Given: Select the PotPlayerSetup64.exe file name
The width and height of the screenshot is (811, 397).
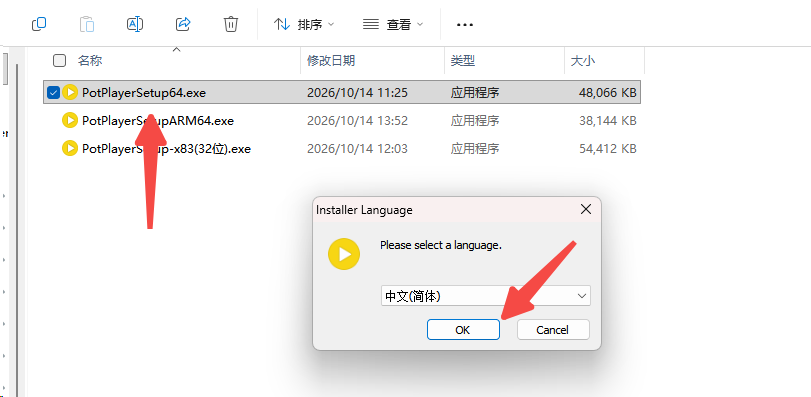Looking at the screenshot, I should [144, 93].
